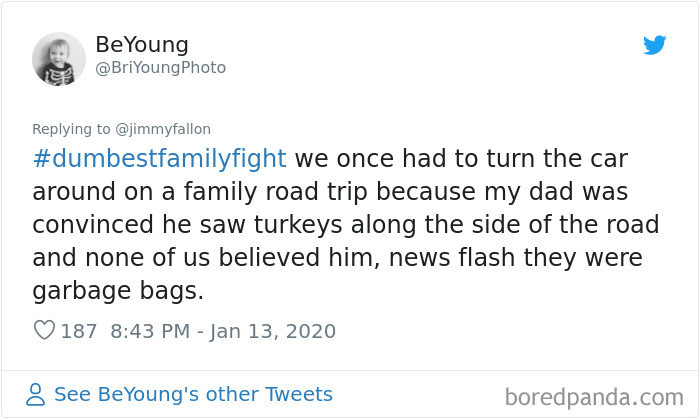The width and height of the screenshot is (700, 419).
Task: Open BeYoung's profile avatar photo
Action: pos(59,58)
